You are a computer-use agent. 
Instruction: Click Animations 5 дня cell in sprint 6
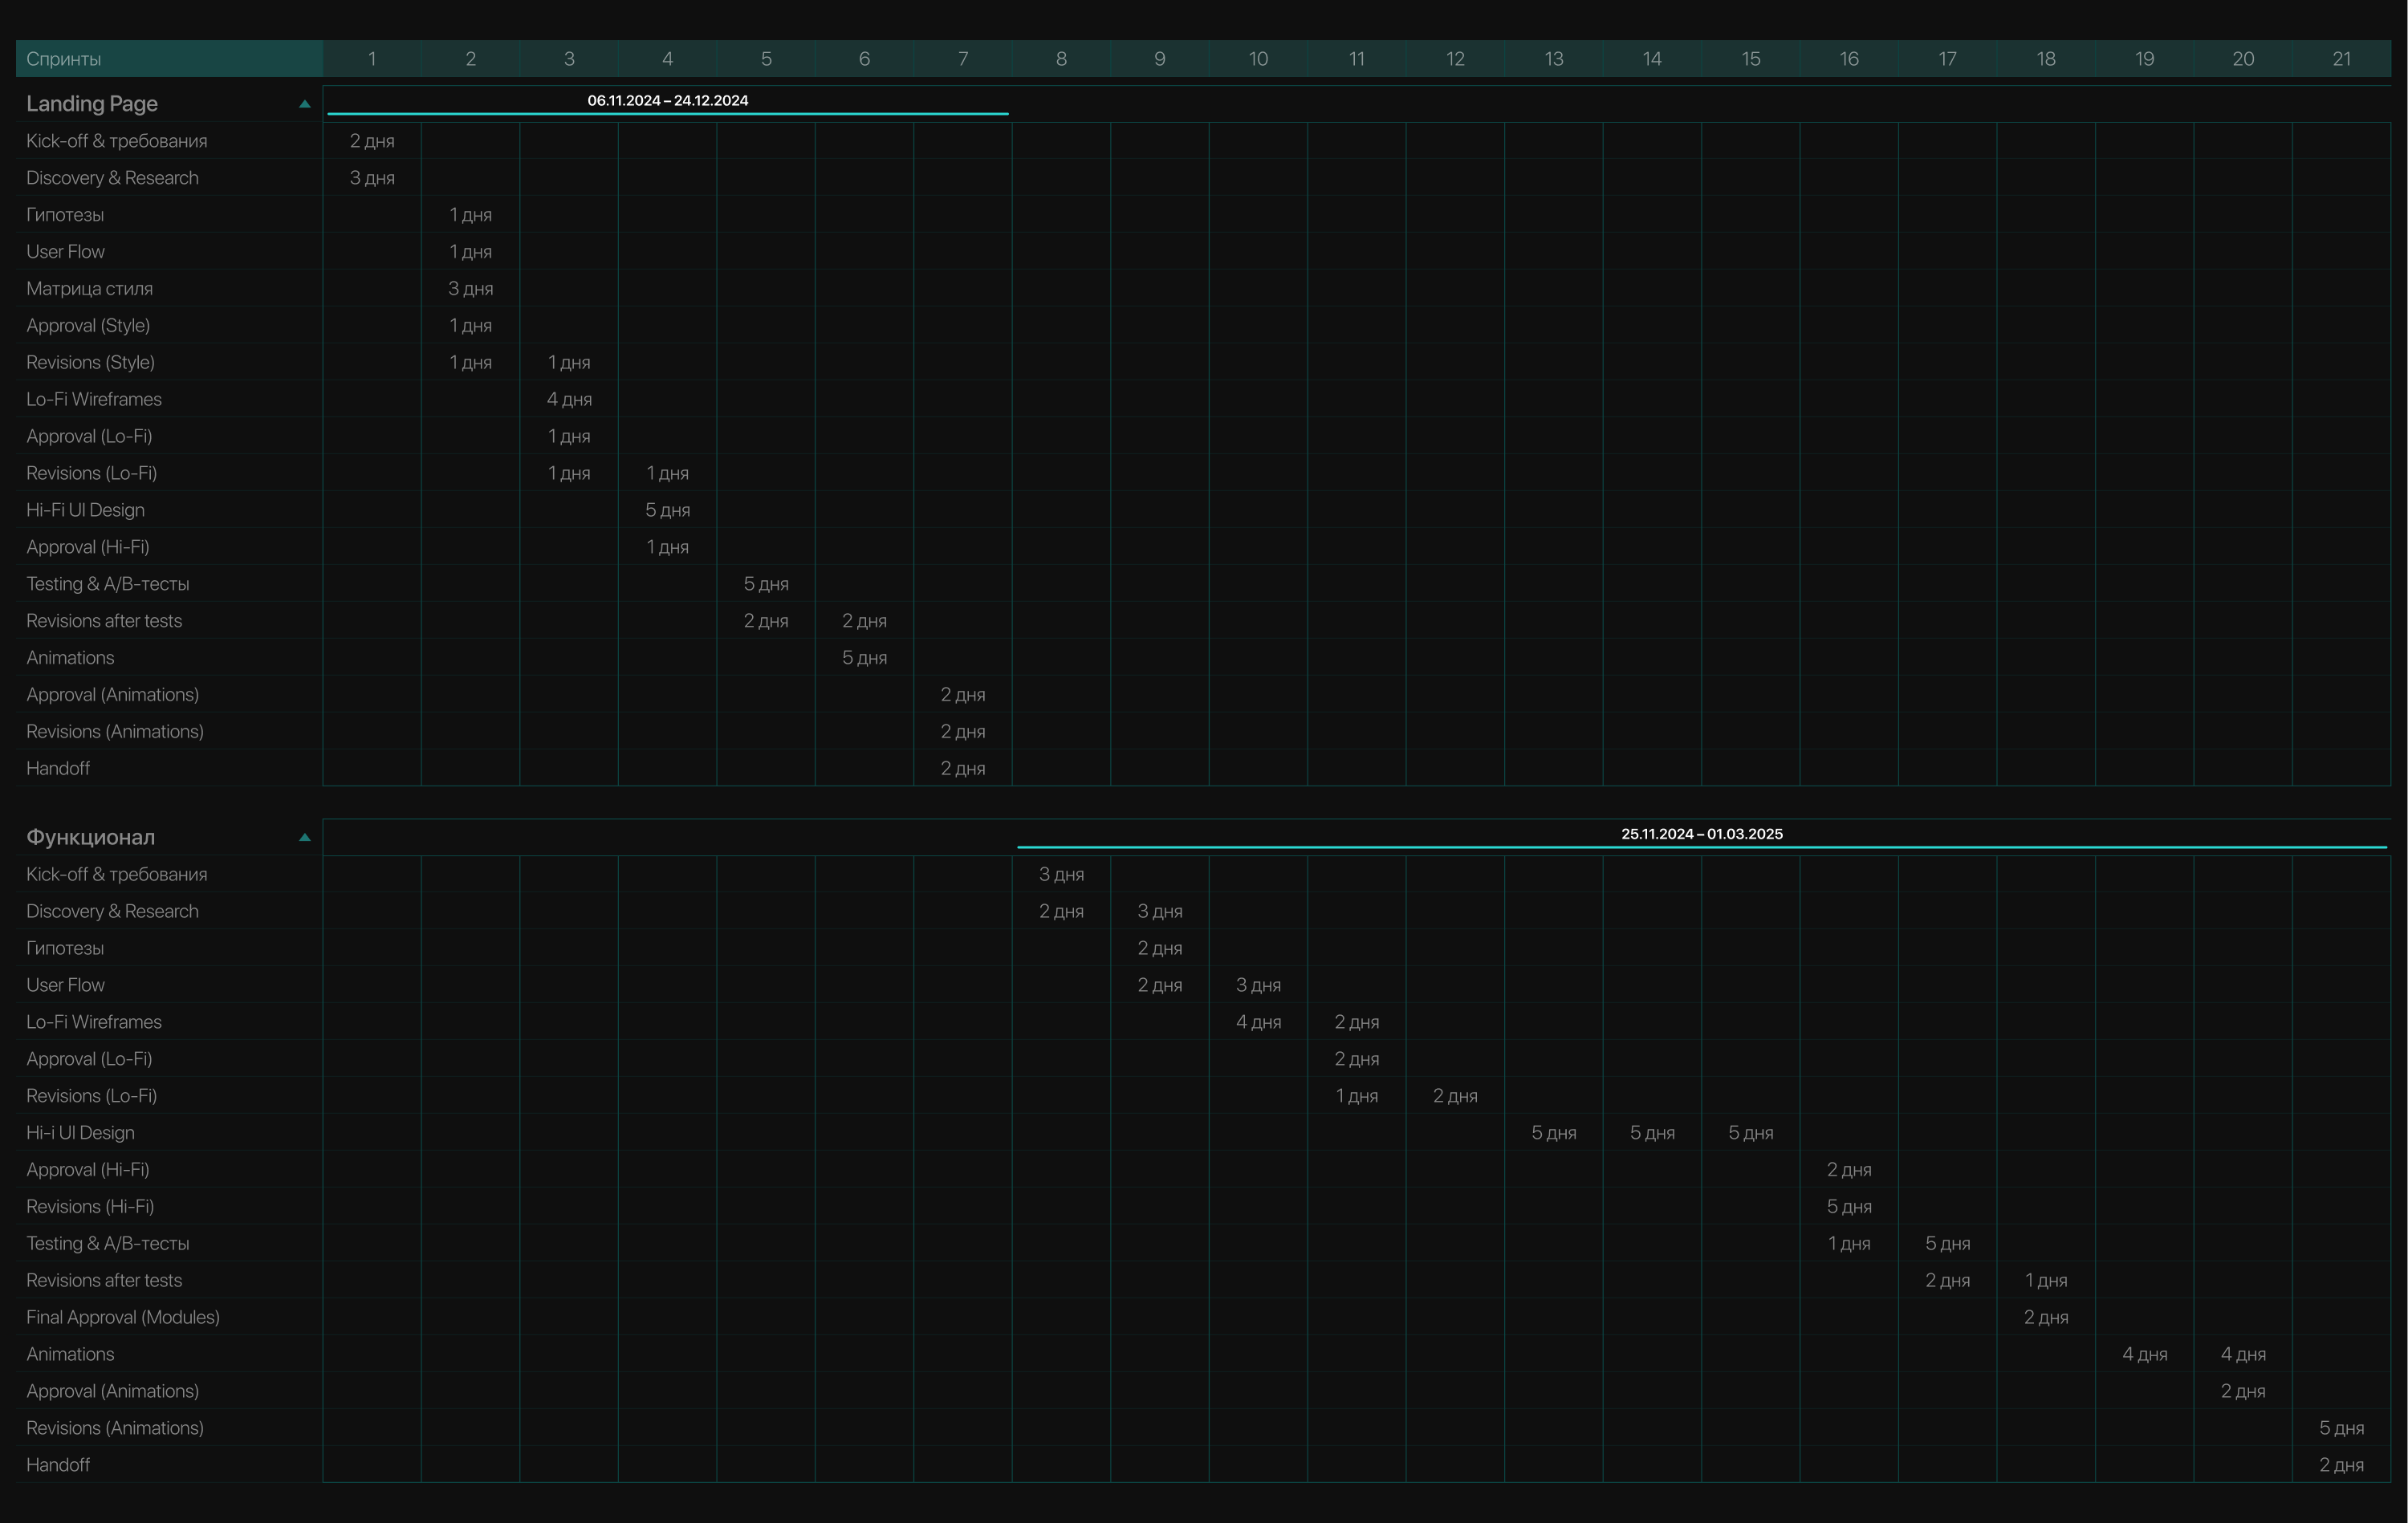(x=865, y=658)
